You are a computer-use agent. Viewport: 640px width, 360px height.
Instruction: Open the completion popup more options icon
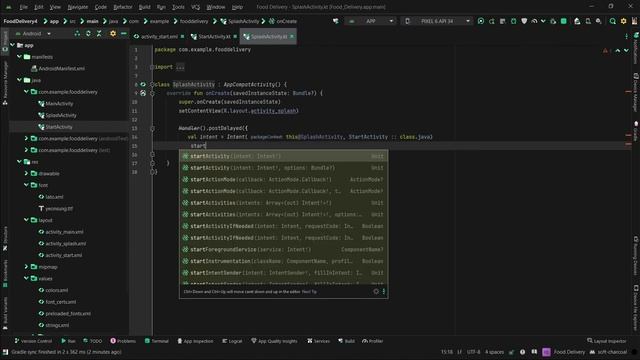point(384,291)
